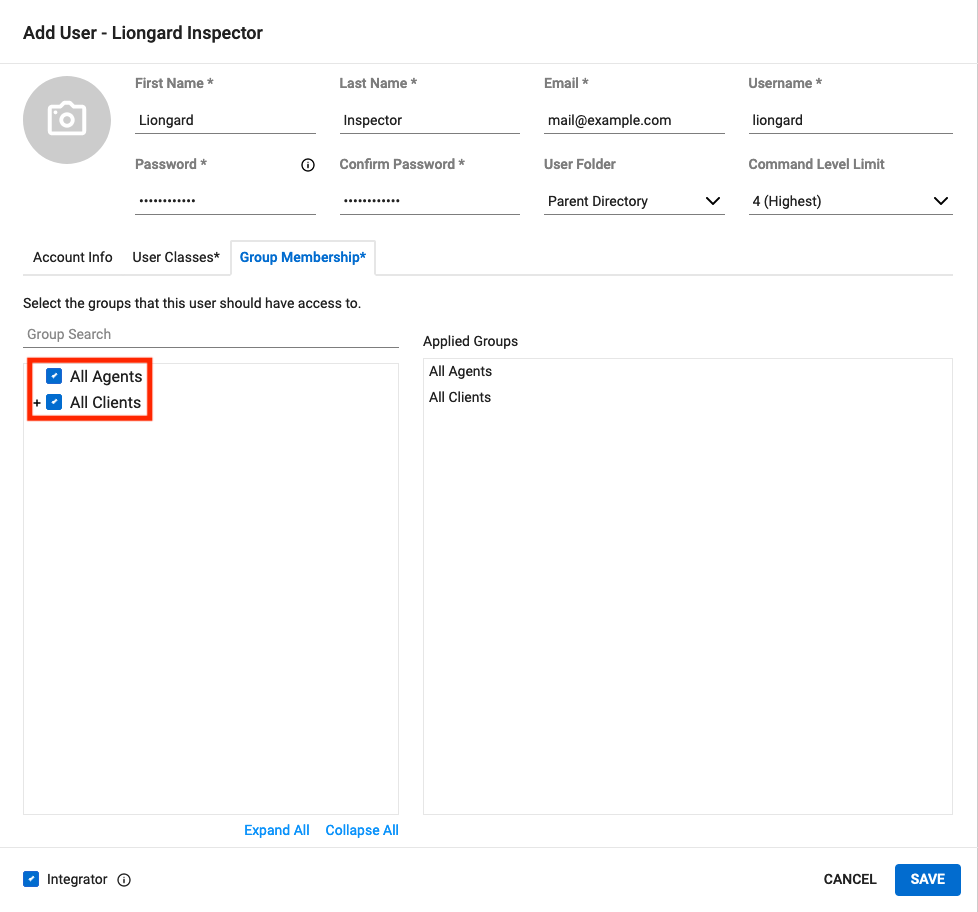Viewport: 978px width, 912px height.
Task: Focus the Group Search box
Action: click(x=211, y=334)
